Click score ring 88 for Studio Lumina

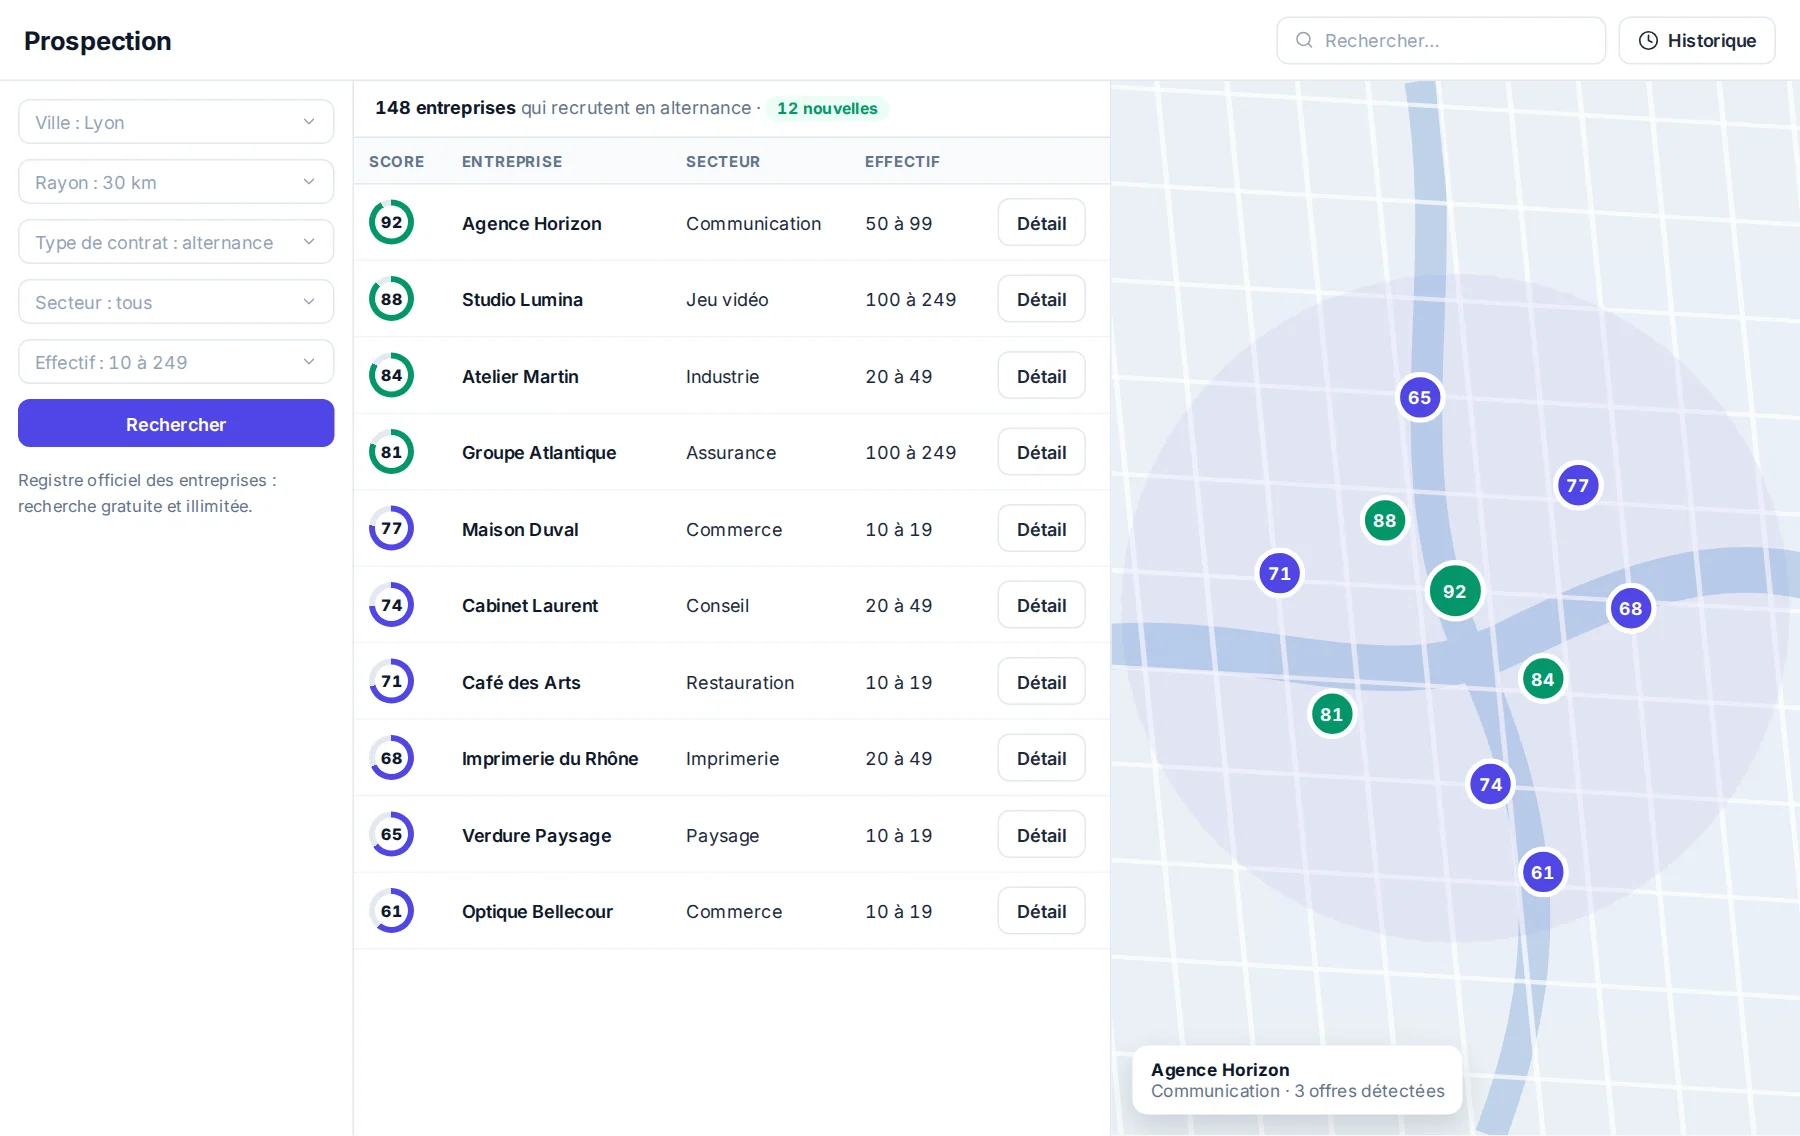click(391, 299)
